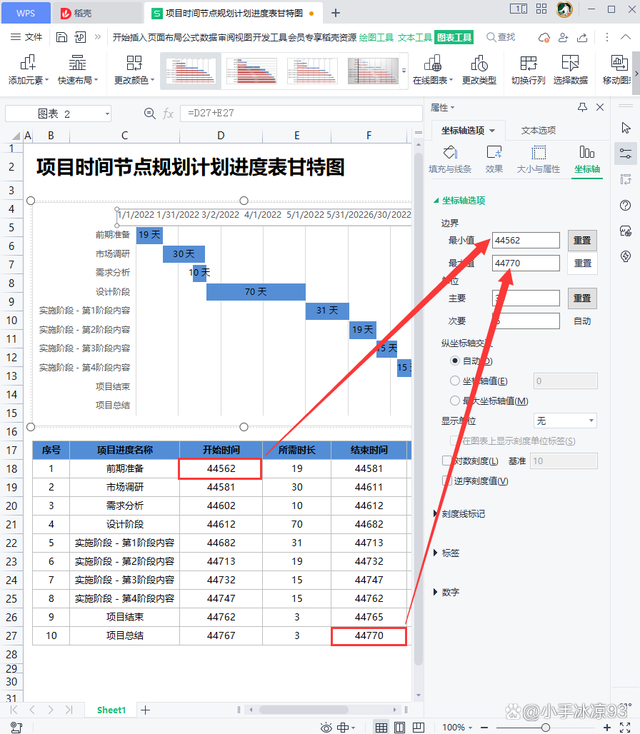Open the 属性 panel title dropdown
The width and height of the screenshot is (640, 734).
point(442,108)
